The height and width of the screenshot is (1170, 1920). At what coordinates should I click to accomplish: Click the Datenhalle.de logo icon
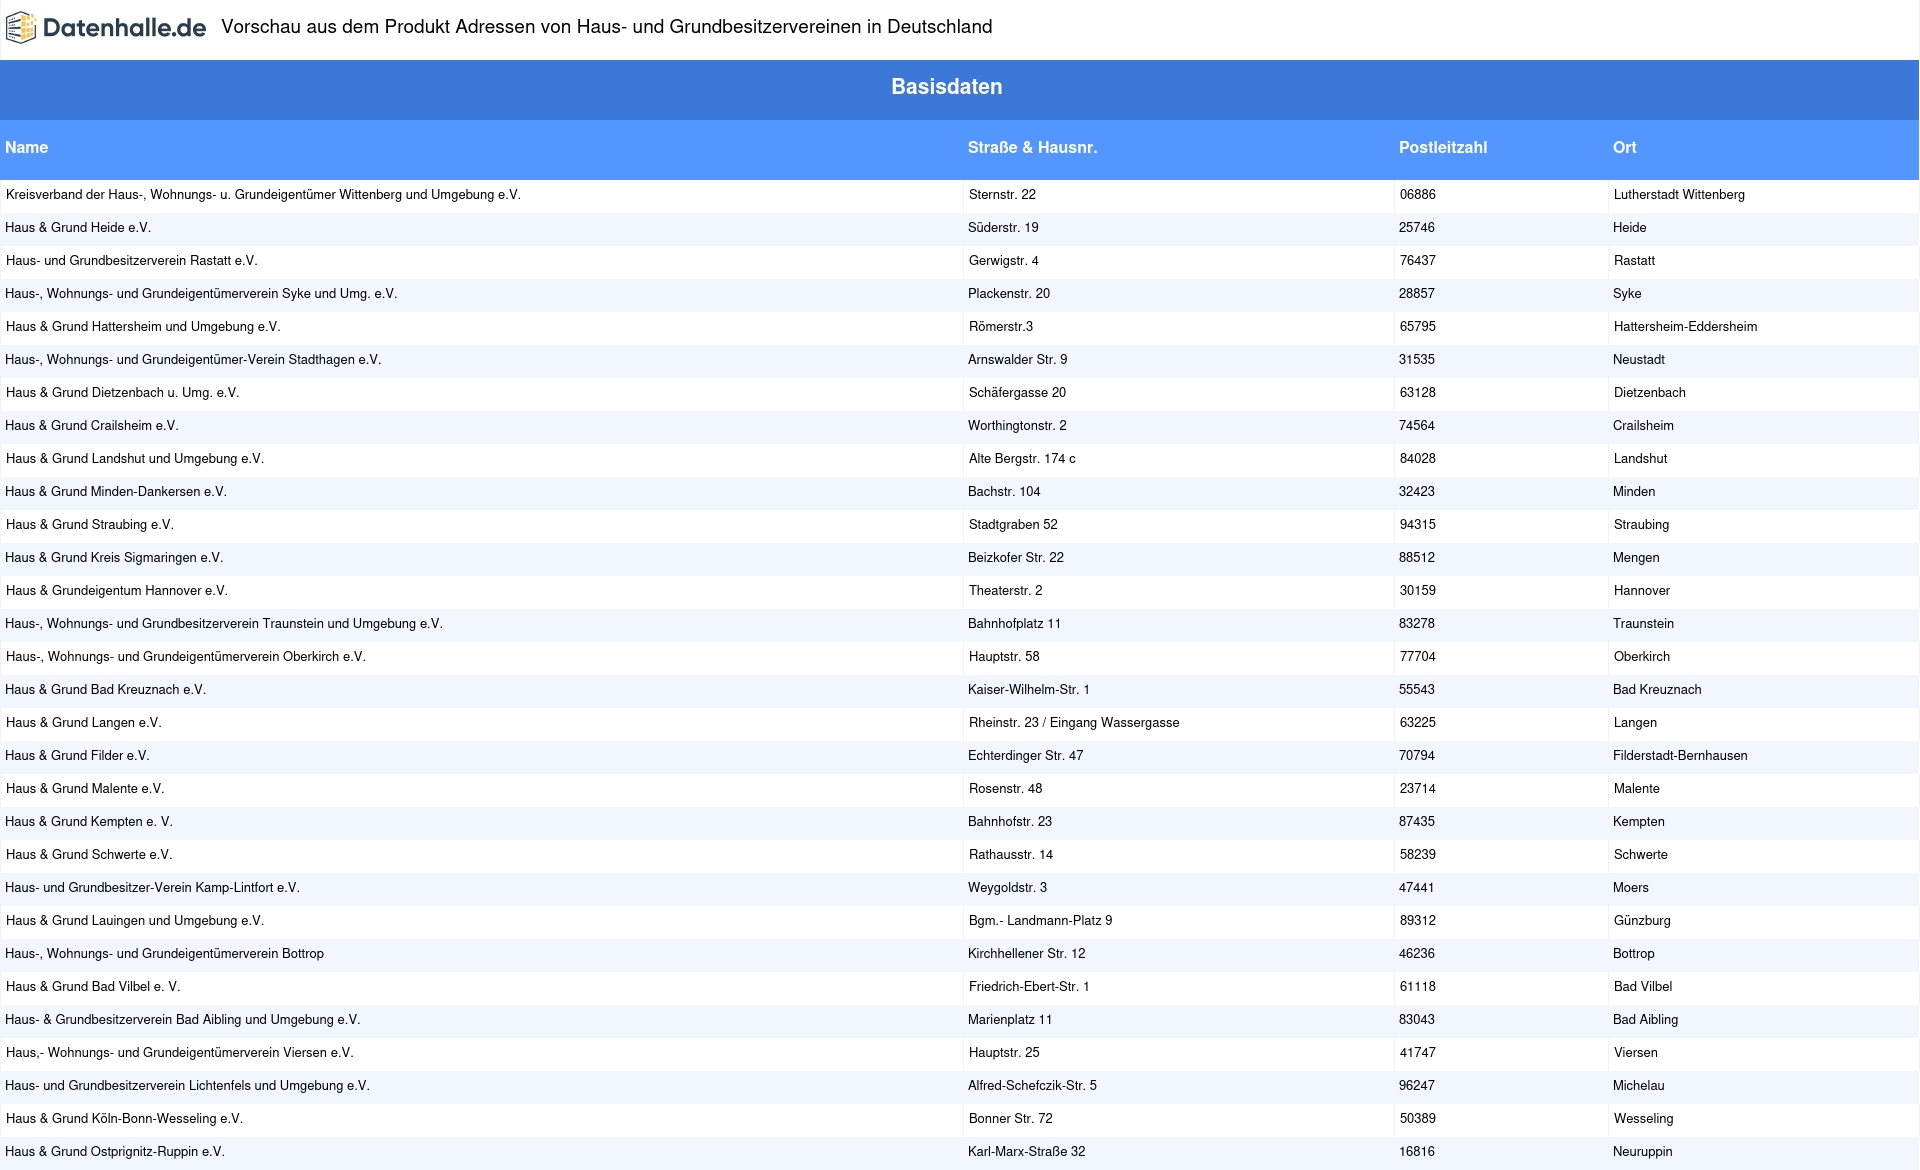[21, 28]
